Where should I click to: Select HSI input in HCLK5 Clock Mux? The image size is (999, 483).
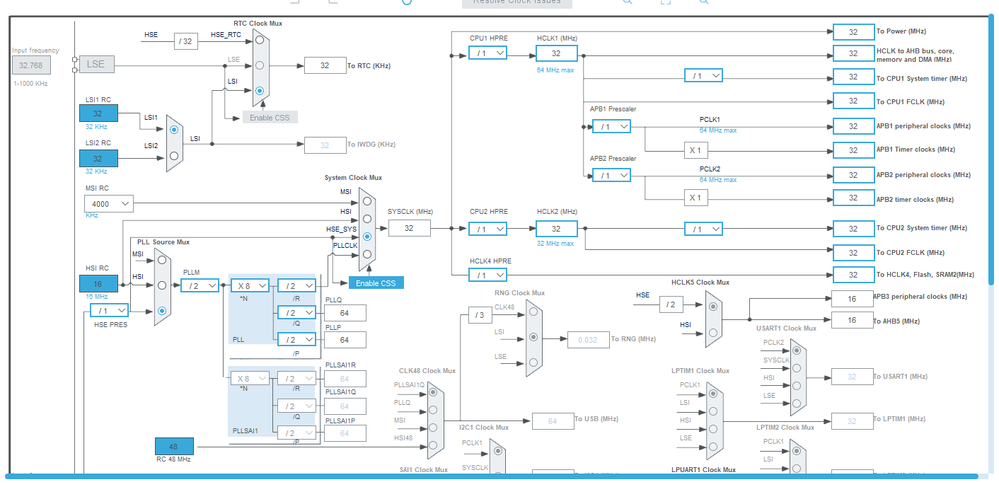[713, 332]
